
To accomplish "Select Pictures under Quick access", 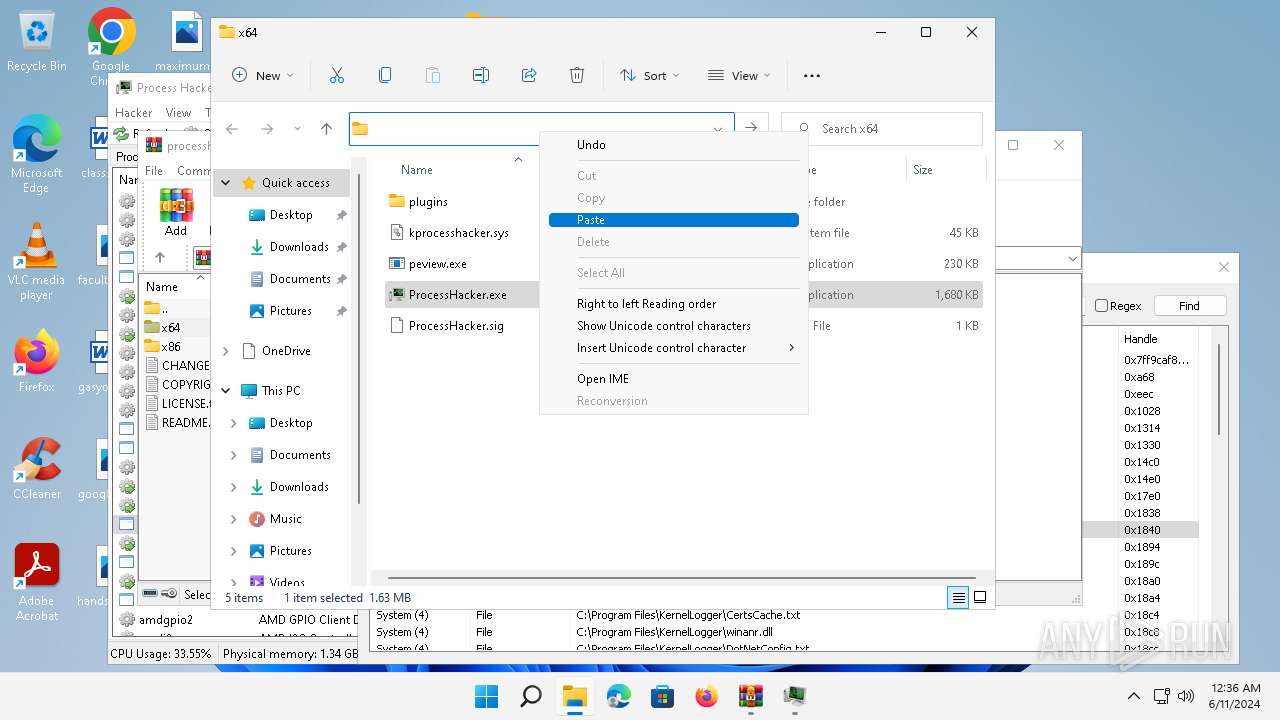I will pos(291,311).
